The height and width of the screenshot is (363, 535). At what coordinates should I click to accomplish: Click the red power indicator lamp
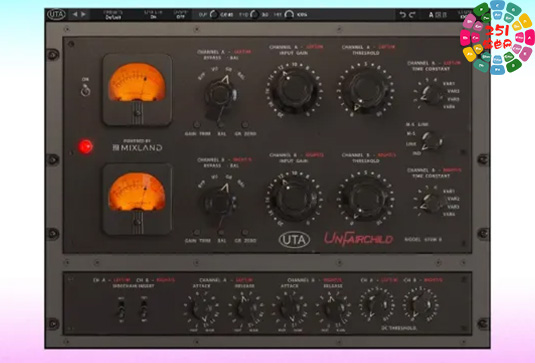tap(85, 146)
